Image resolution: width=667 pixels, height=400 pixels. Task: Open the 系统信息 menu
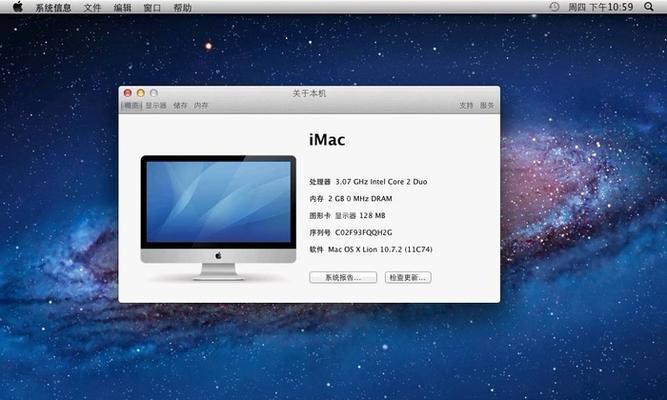coord(53,8)
